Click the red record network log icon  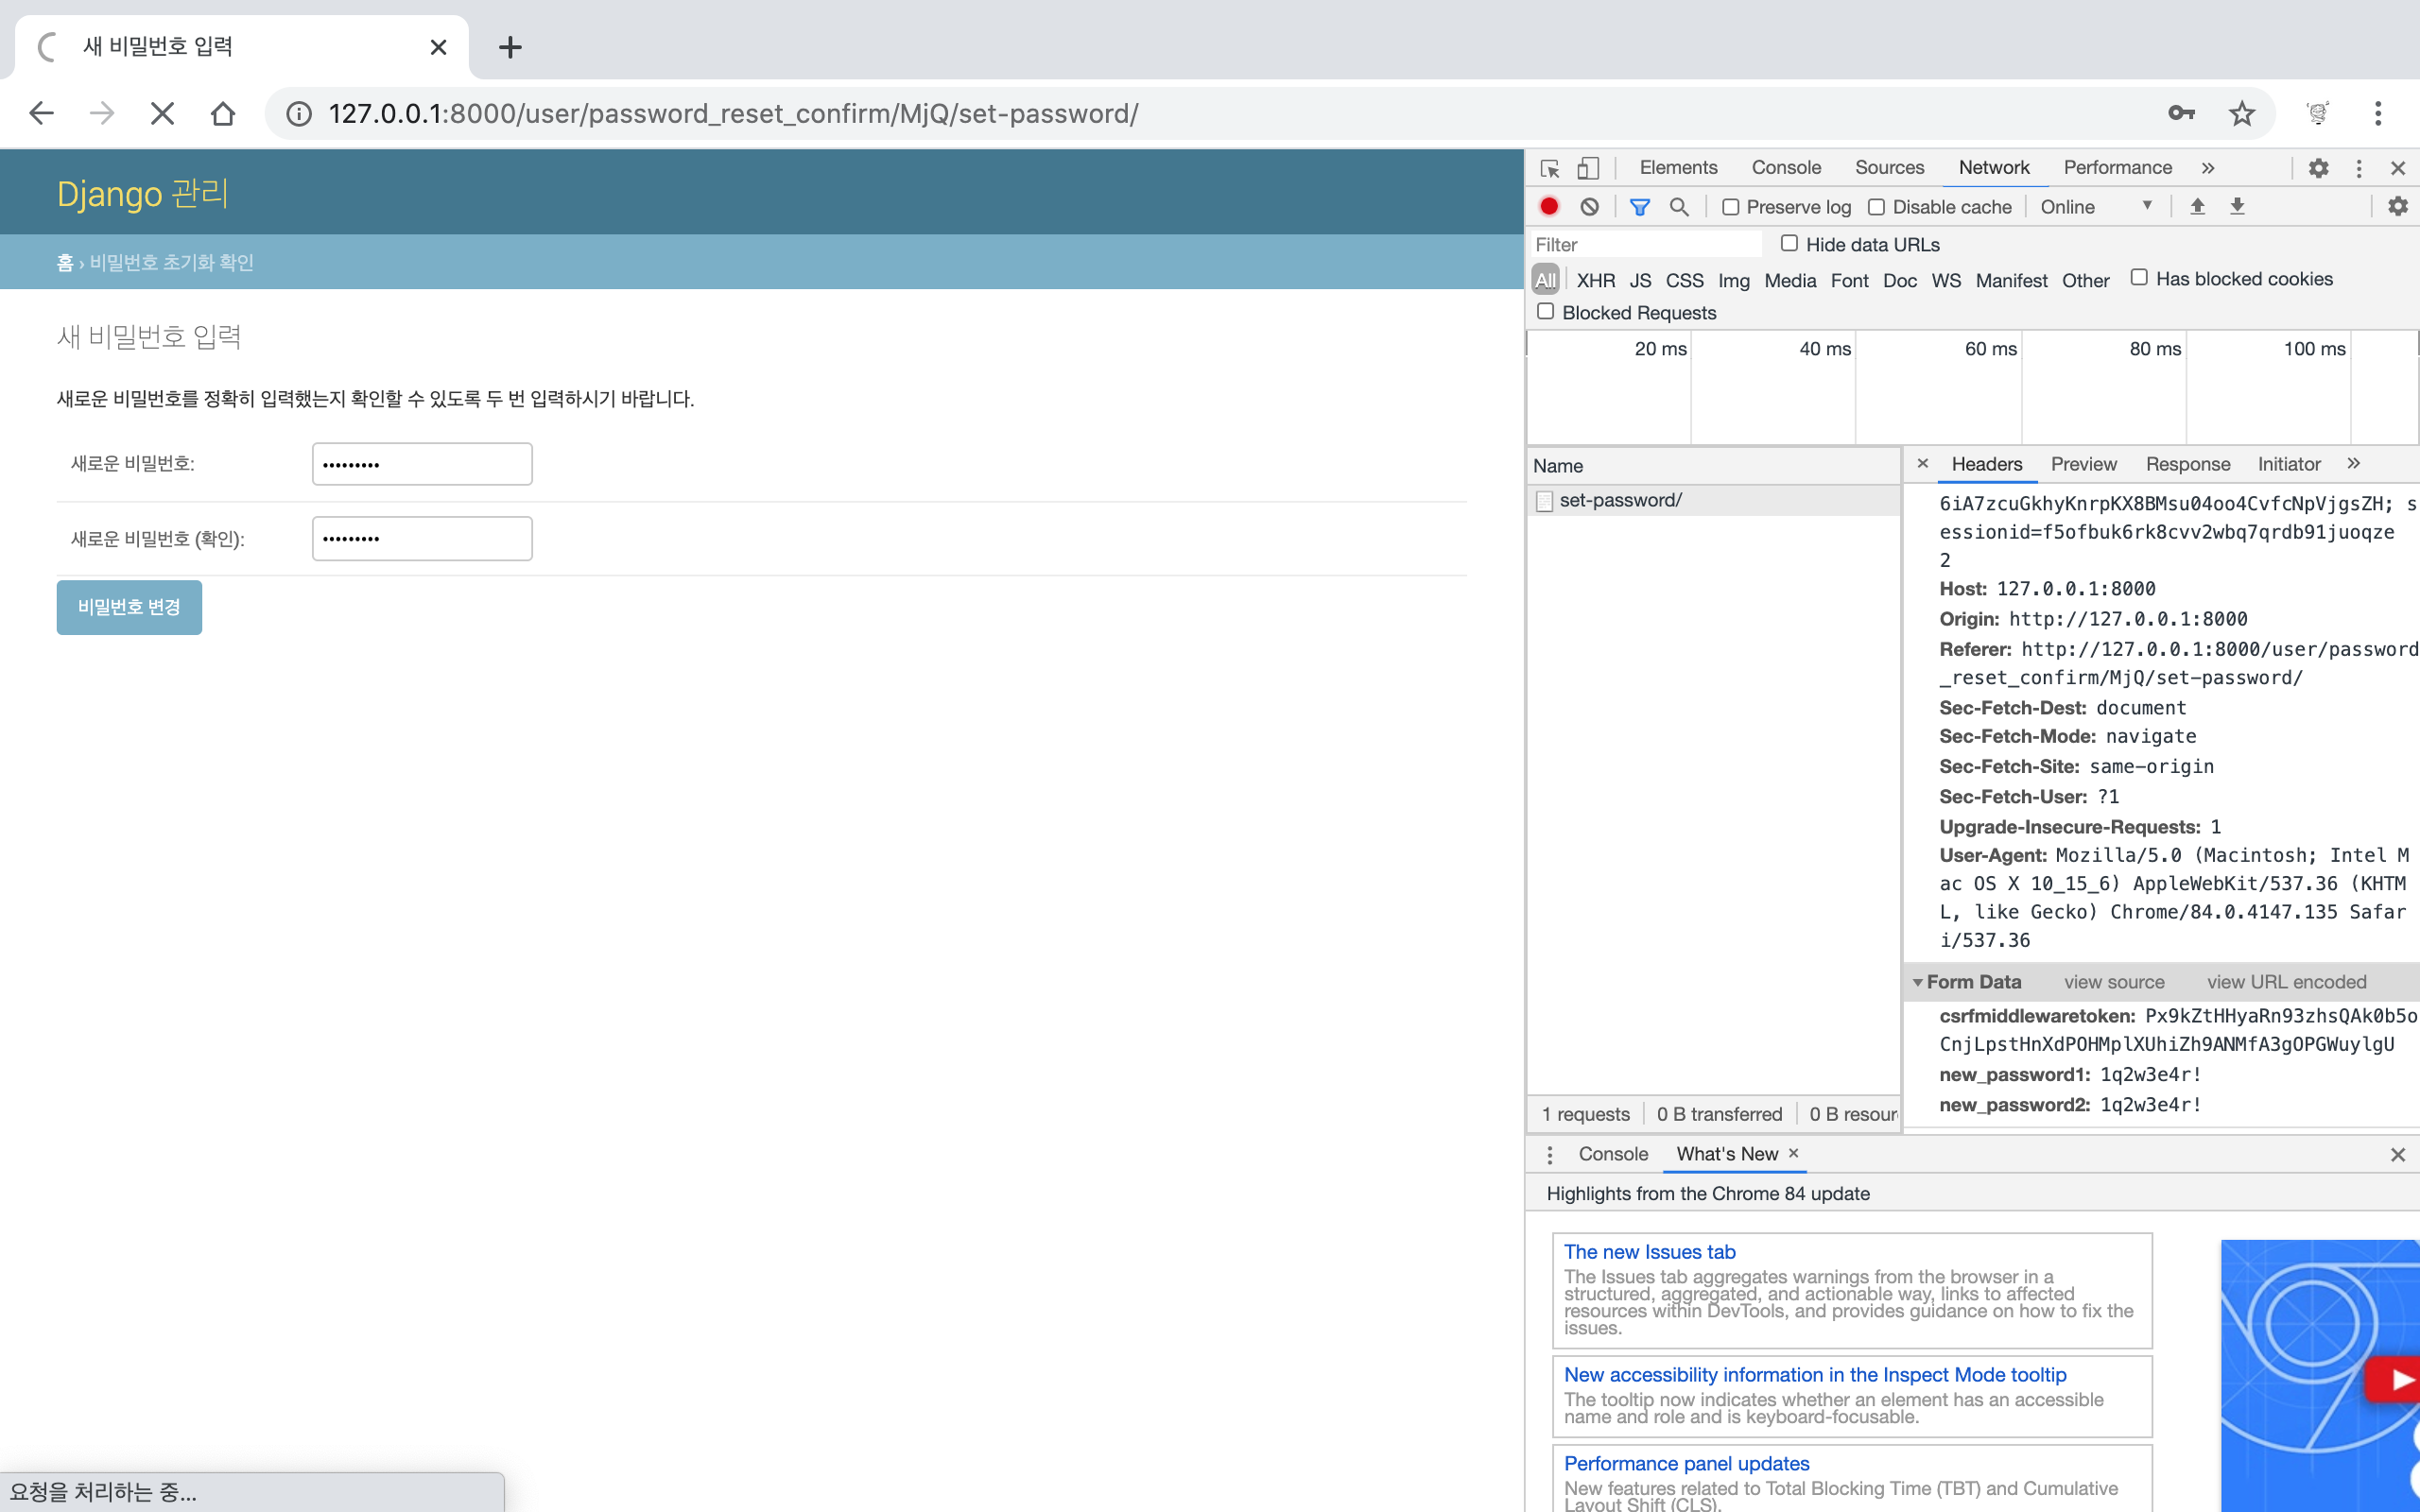point(1549,206)
